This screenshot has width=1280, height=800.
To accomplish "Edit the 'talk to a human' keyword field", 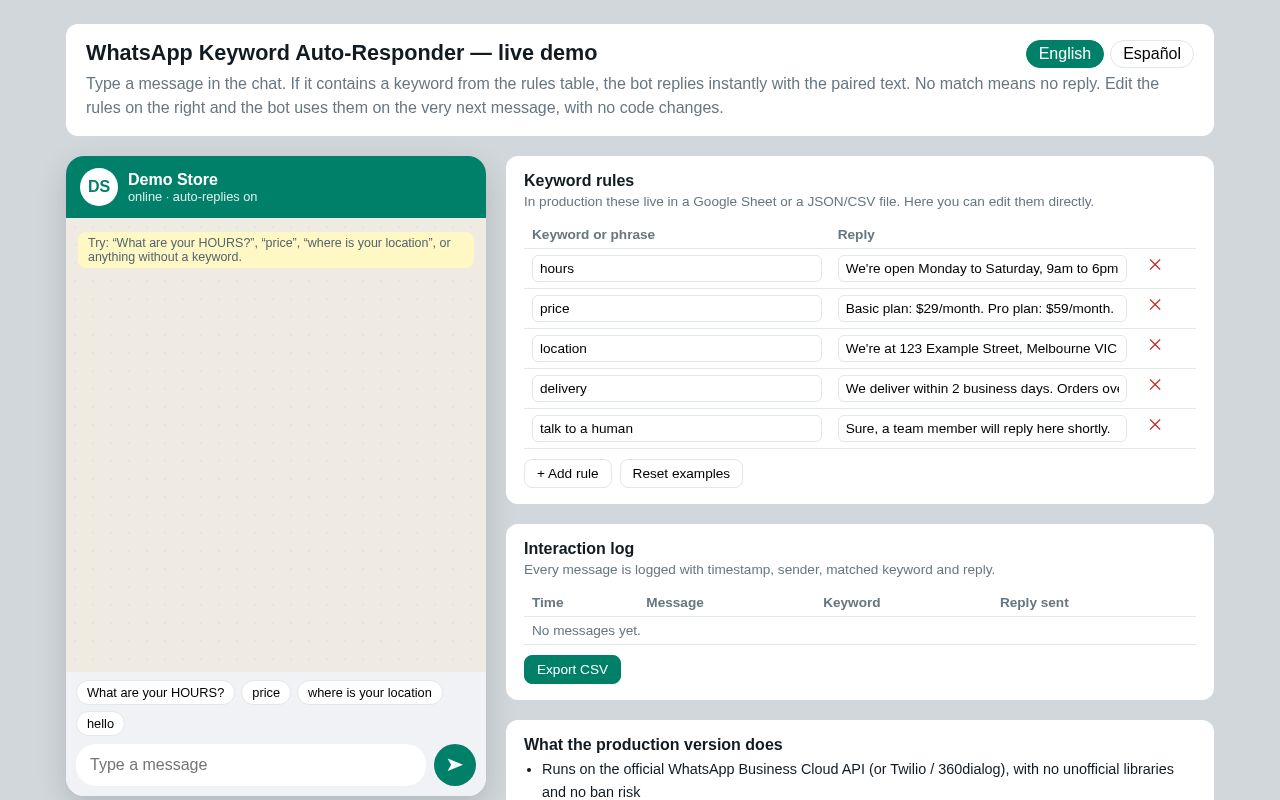I will click(x=677, y=429).
